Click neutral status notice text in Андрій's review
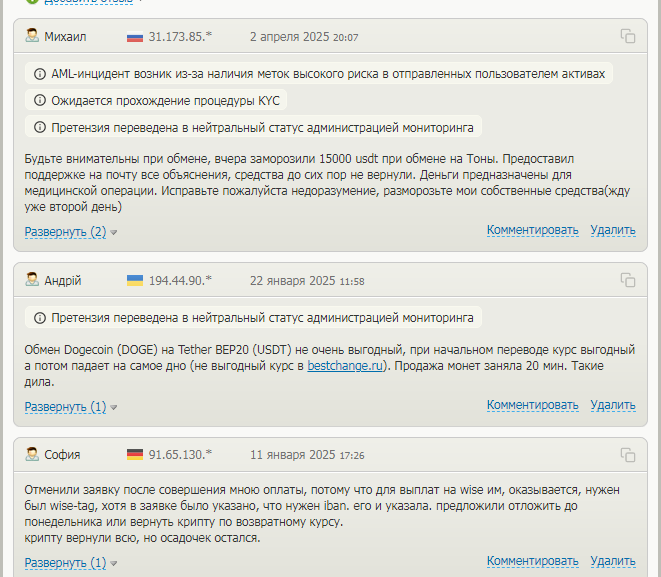661x577 pixels. 262,318
